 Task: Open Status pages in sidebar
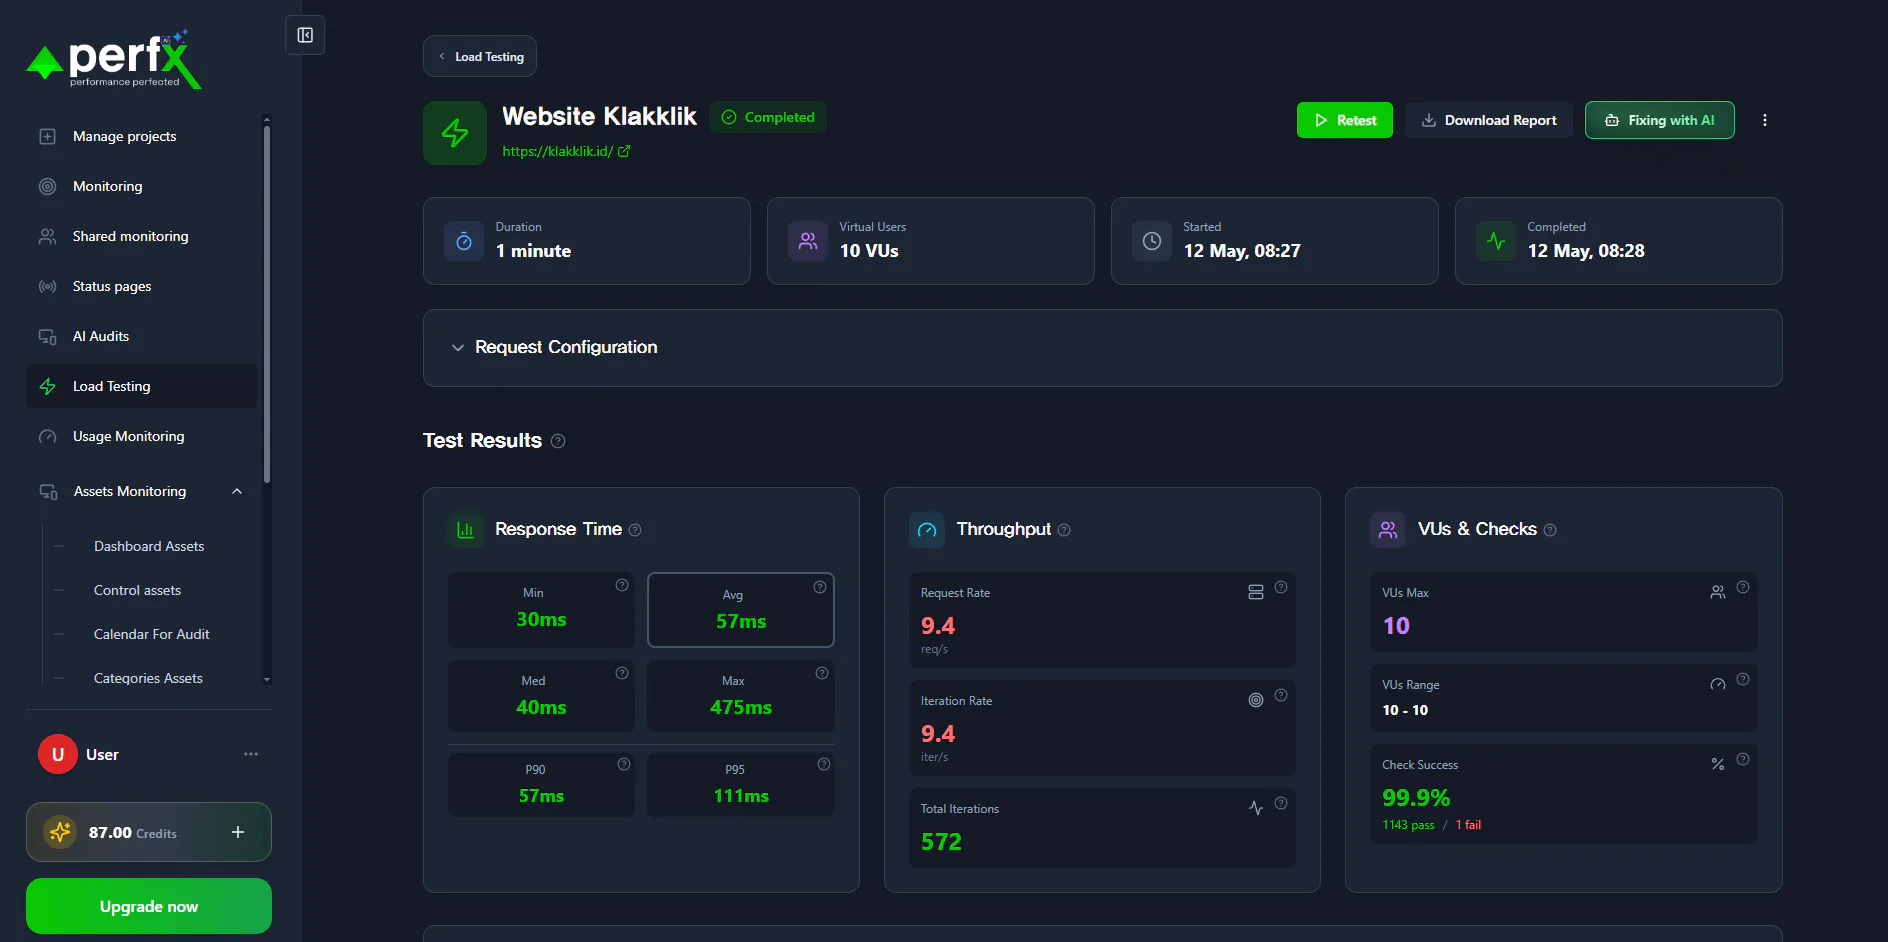click(x=142, y=286)
